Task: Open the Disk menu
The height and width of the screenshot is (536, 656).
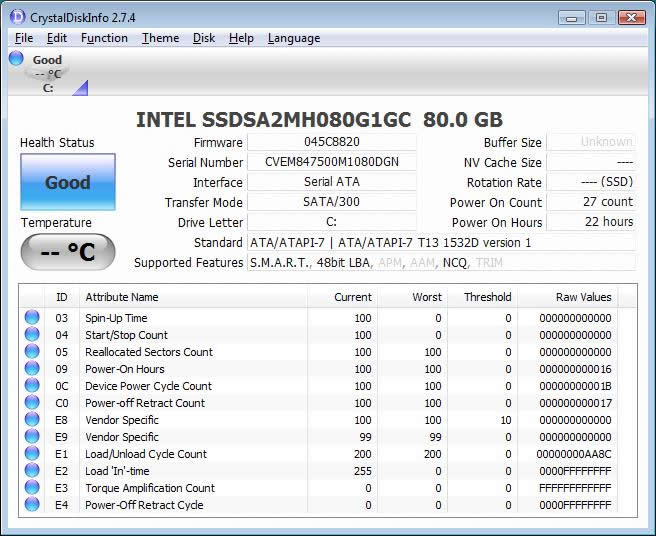Action: coord(204,38)
